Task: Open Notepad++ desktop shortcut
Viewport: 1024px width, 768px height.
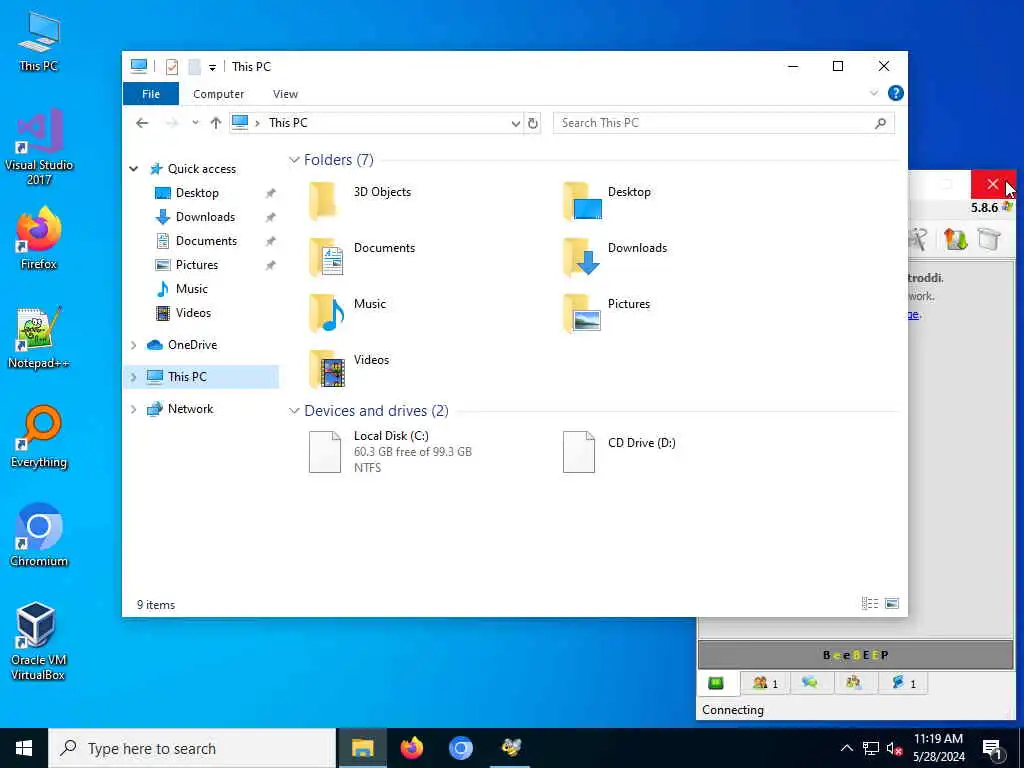Action: click(x=39, y=337)
